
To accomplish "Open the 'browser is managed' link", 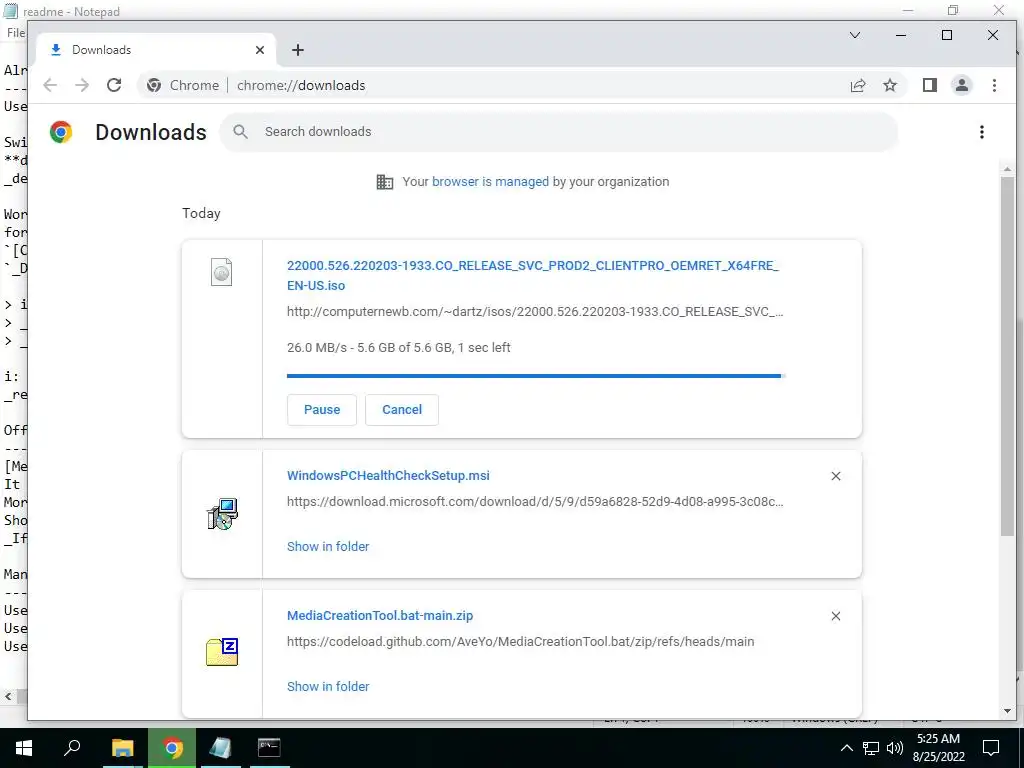I will click(490, 182).
